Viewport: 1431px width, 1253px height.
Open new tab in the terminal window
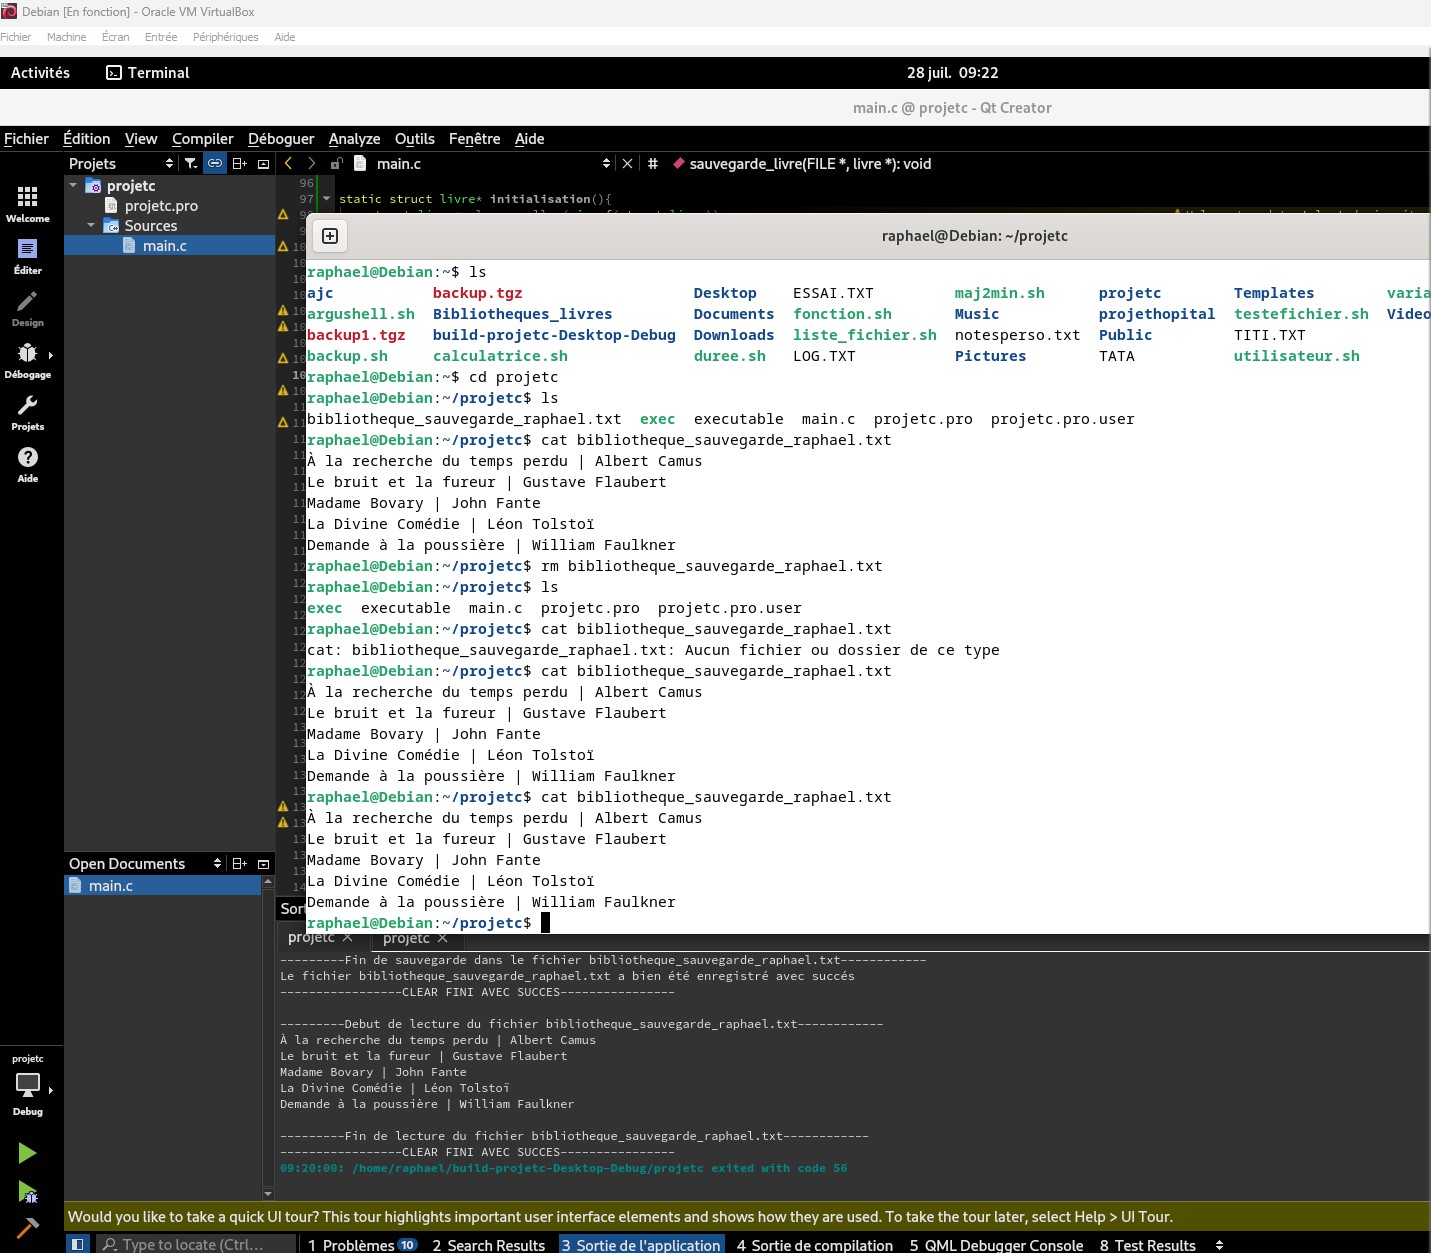point(330,236)
